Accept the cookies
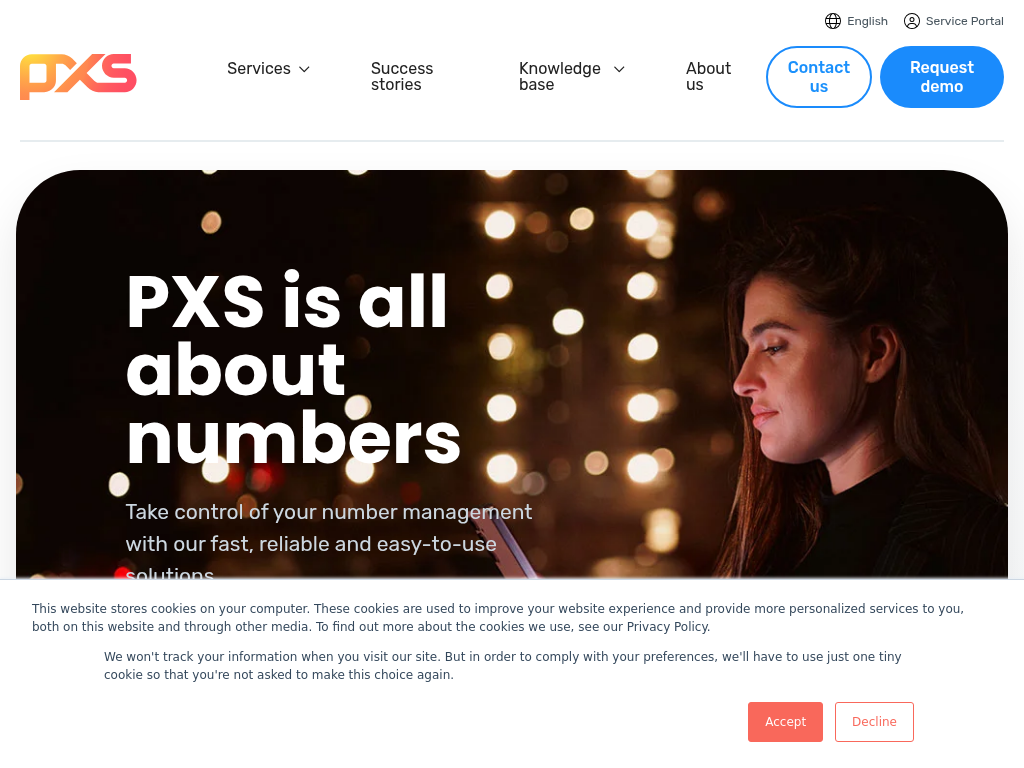 785,722
